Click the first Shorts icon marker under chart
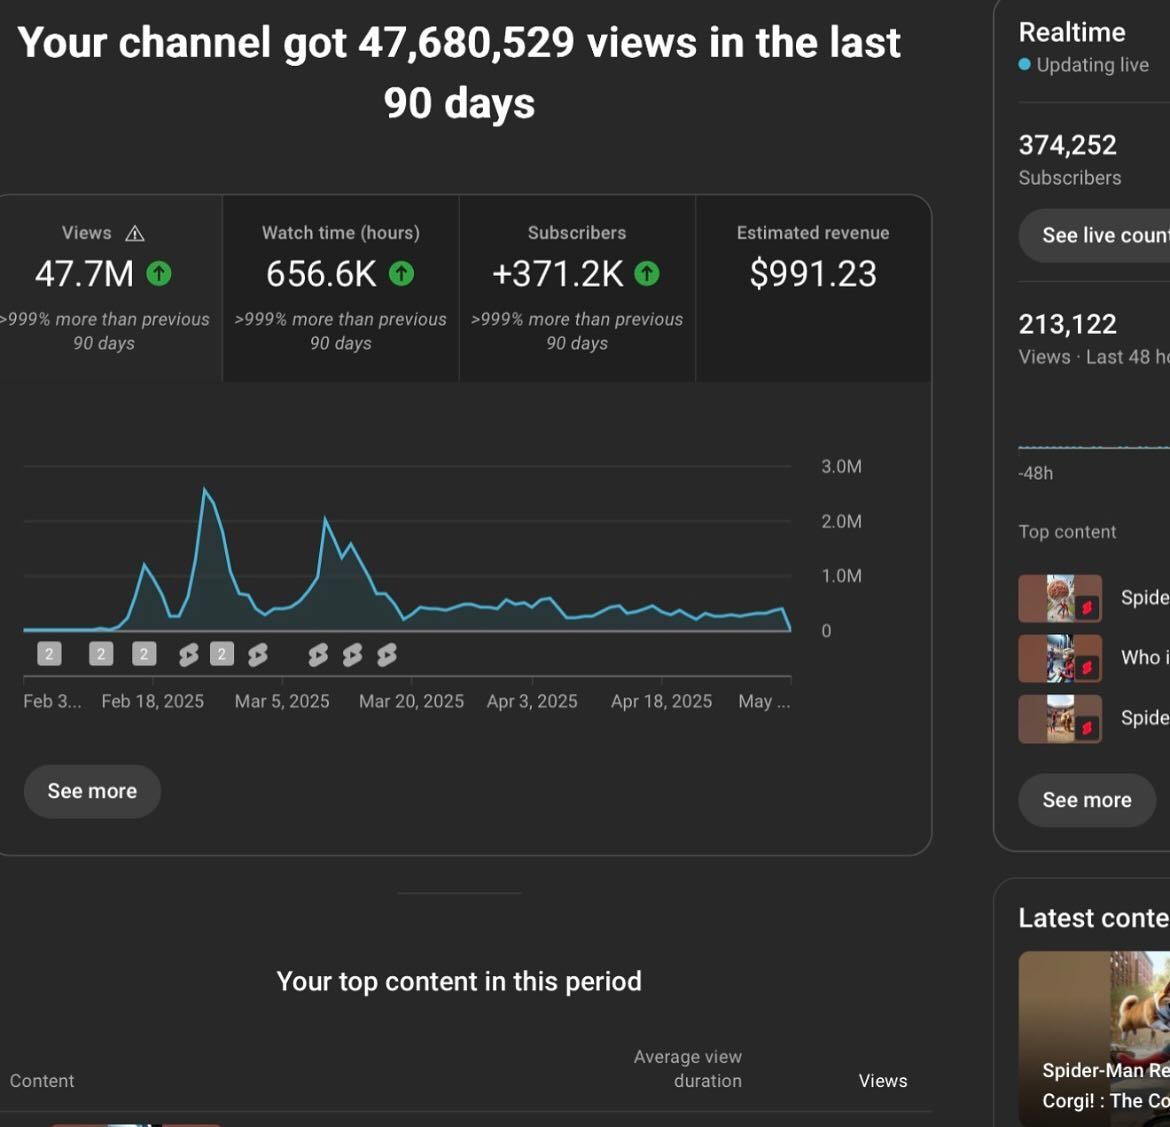 tap(188, 655)
